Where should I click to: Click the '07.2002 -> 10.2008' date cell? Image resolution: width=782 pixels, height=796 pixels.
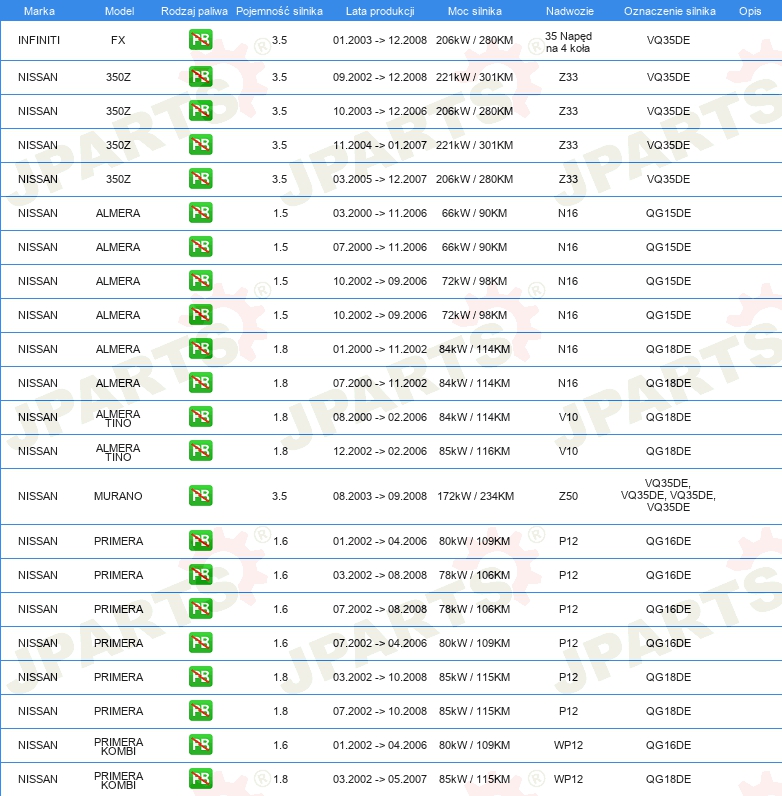[380, 711]
